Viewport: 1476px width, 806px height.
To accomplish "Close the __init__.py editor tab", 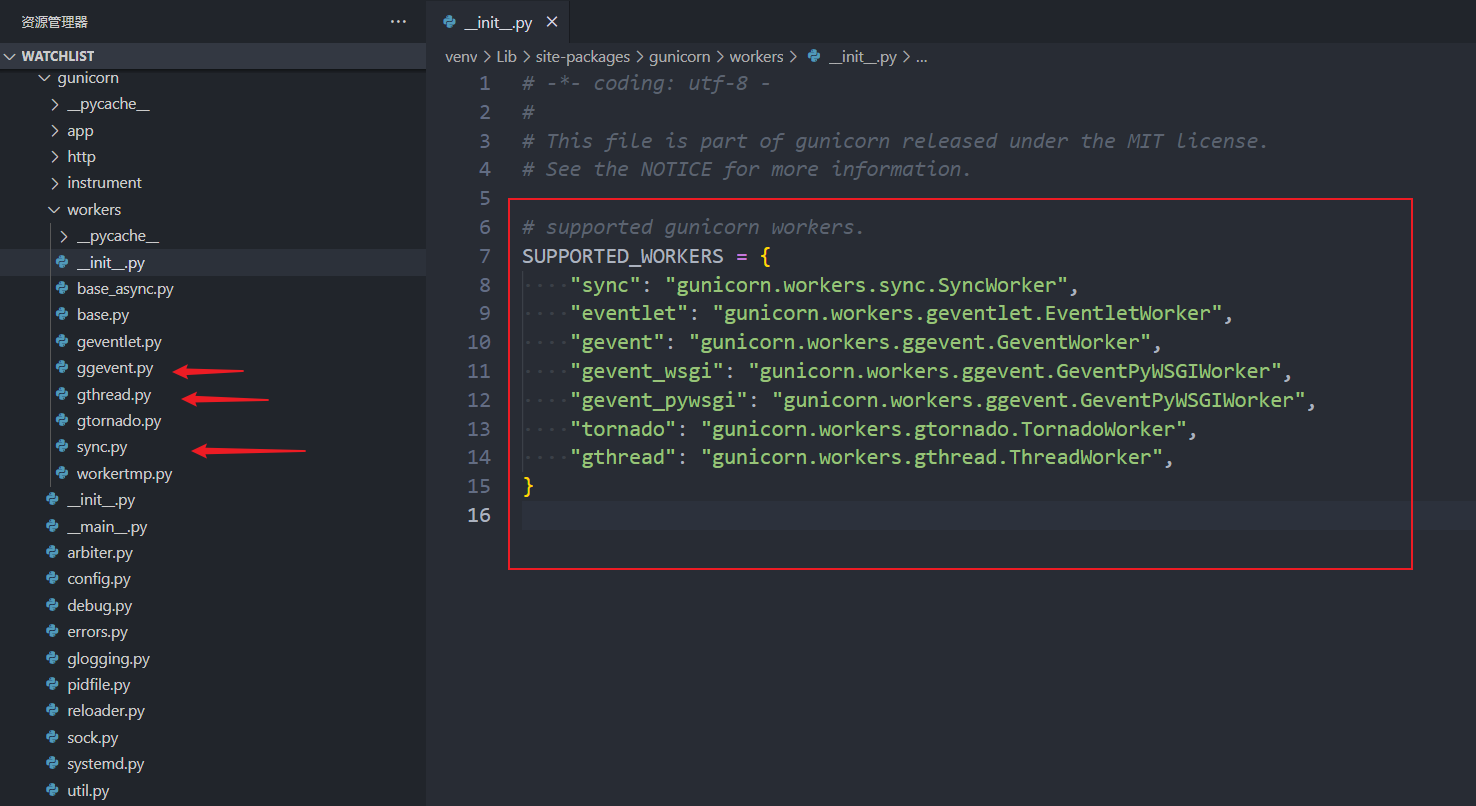I will point(552,22).
